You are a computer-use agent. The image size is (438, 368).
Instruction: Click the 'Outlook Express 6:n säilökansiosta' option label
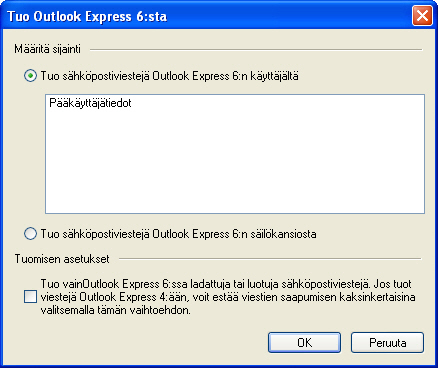(x=234, y=234)
